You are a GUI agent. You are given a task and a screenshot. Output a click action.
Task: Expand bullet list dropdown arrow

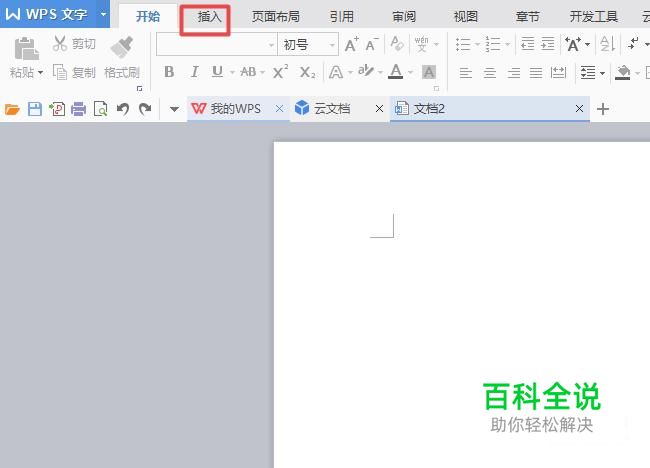click(x=477, y=44)
